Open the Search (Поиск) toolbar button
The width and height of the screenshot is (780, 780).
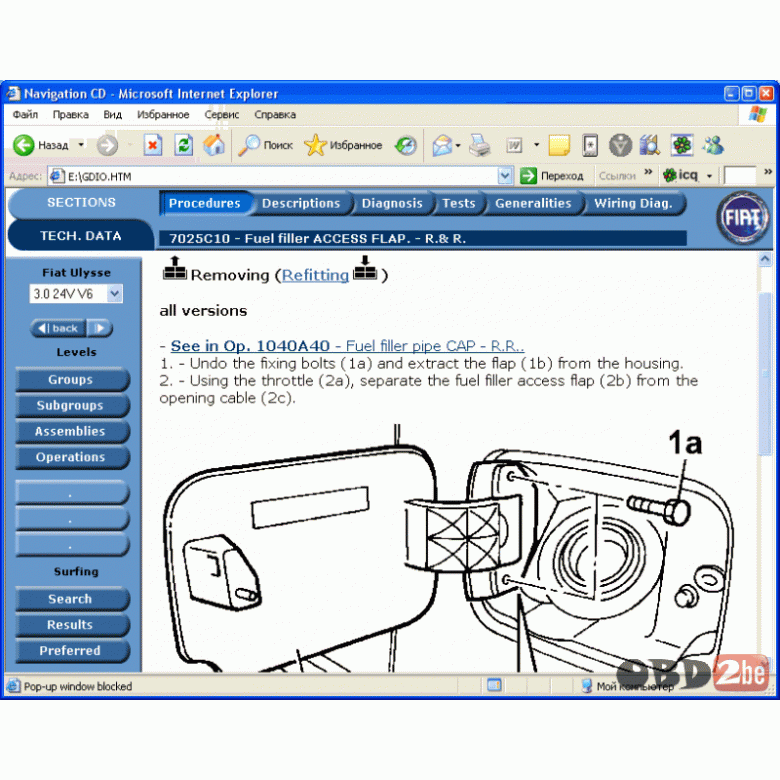(265, 145)
